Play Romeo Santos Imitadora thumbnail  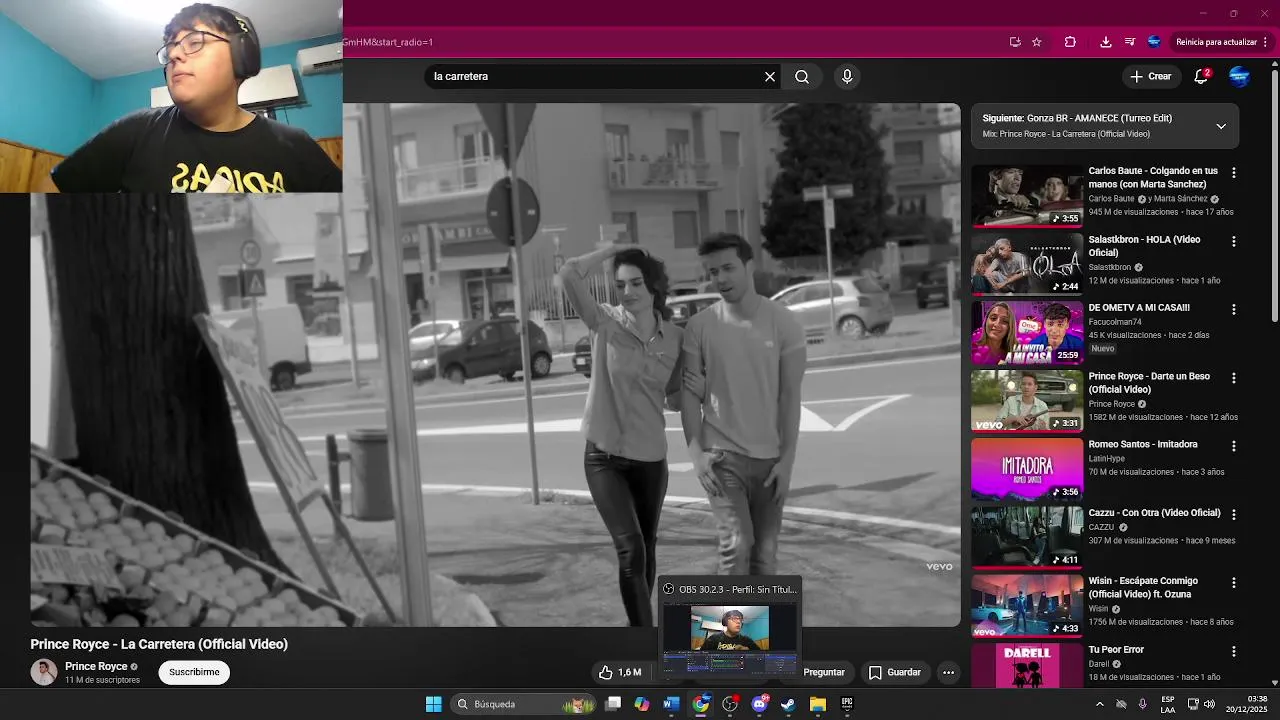coord(1027,468)
